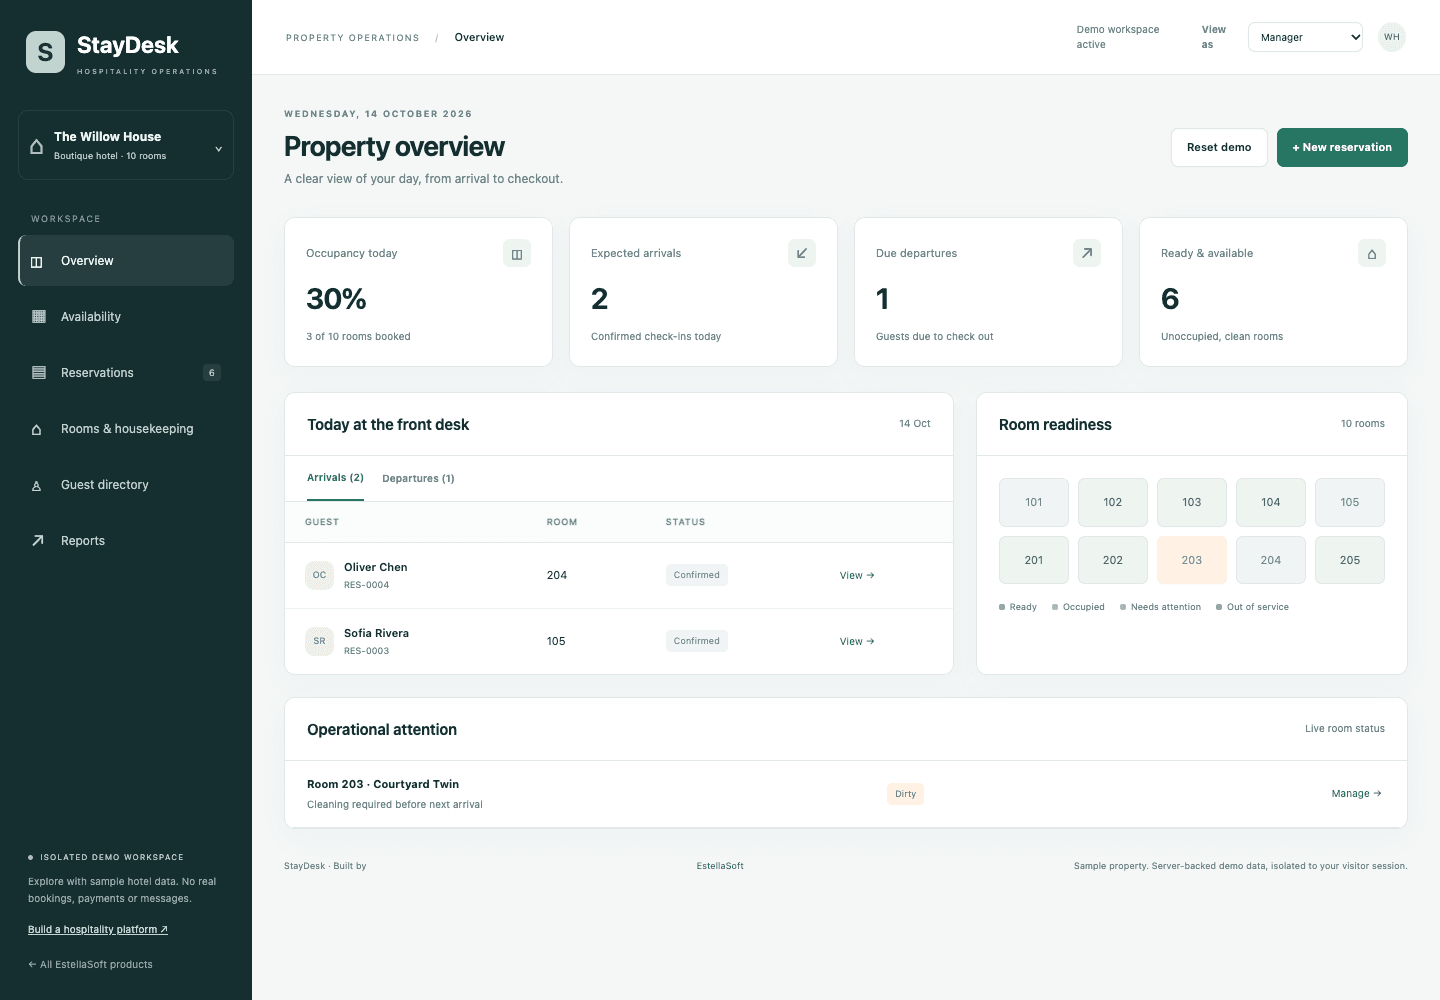
Task: Open Build a hospitality platform link
Action: click(98, 930)
